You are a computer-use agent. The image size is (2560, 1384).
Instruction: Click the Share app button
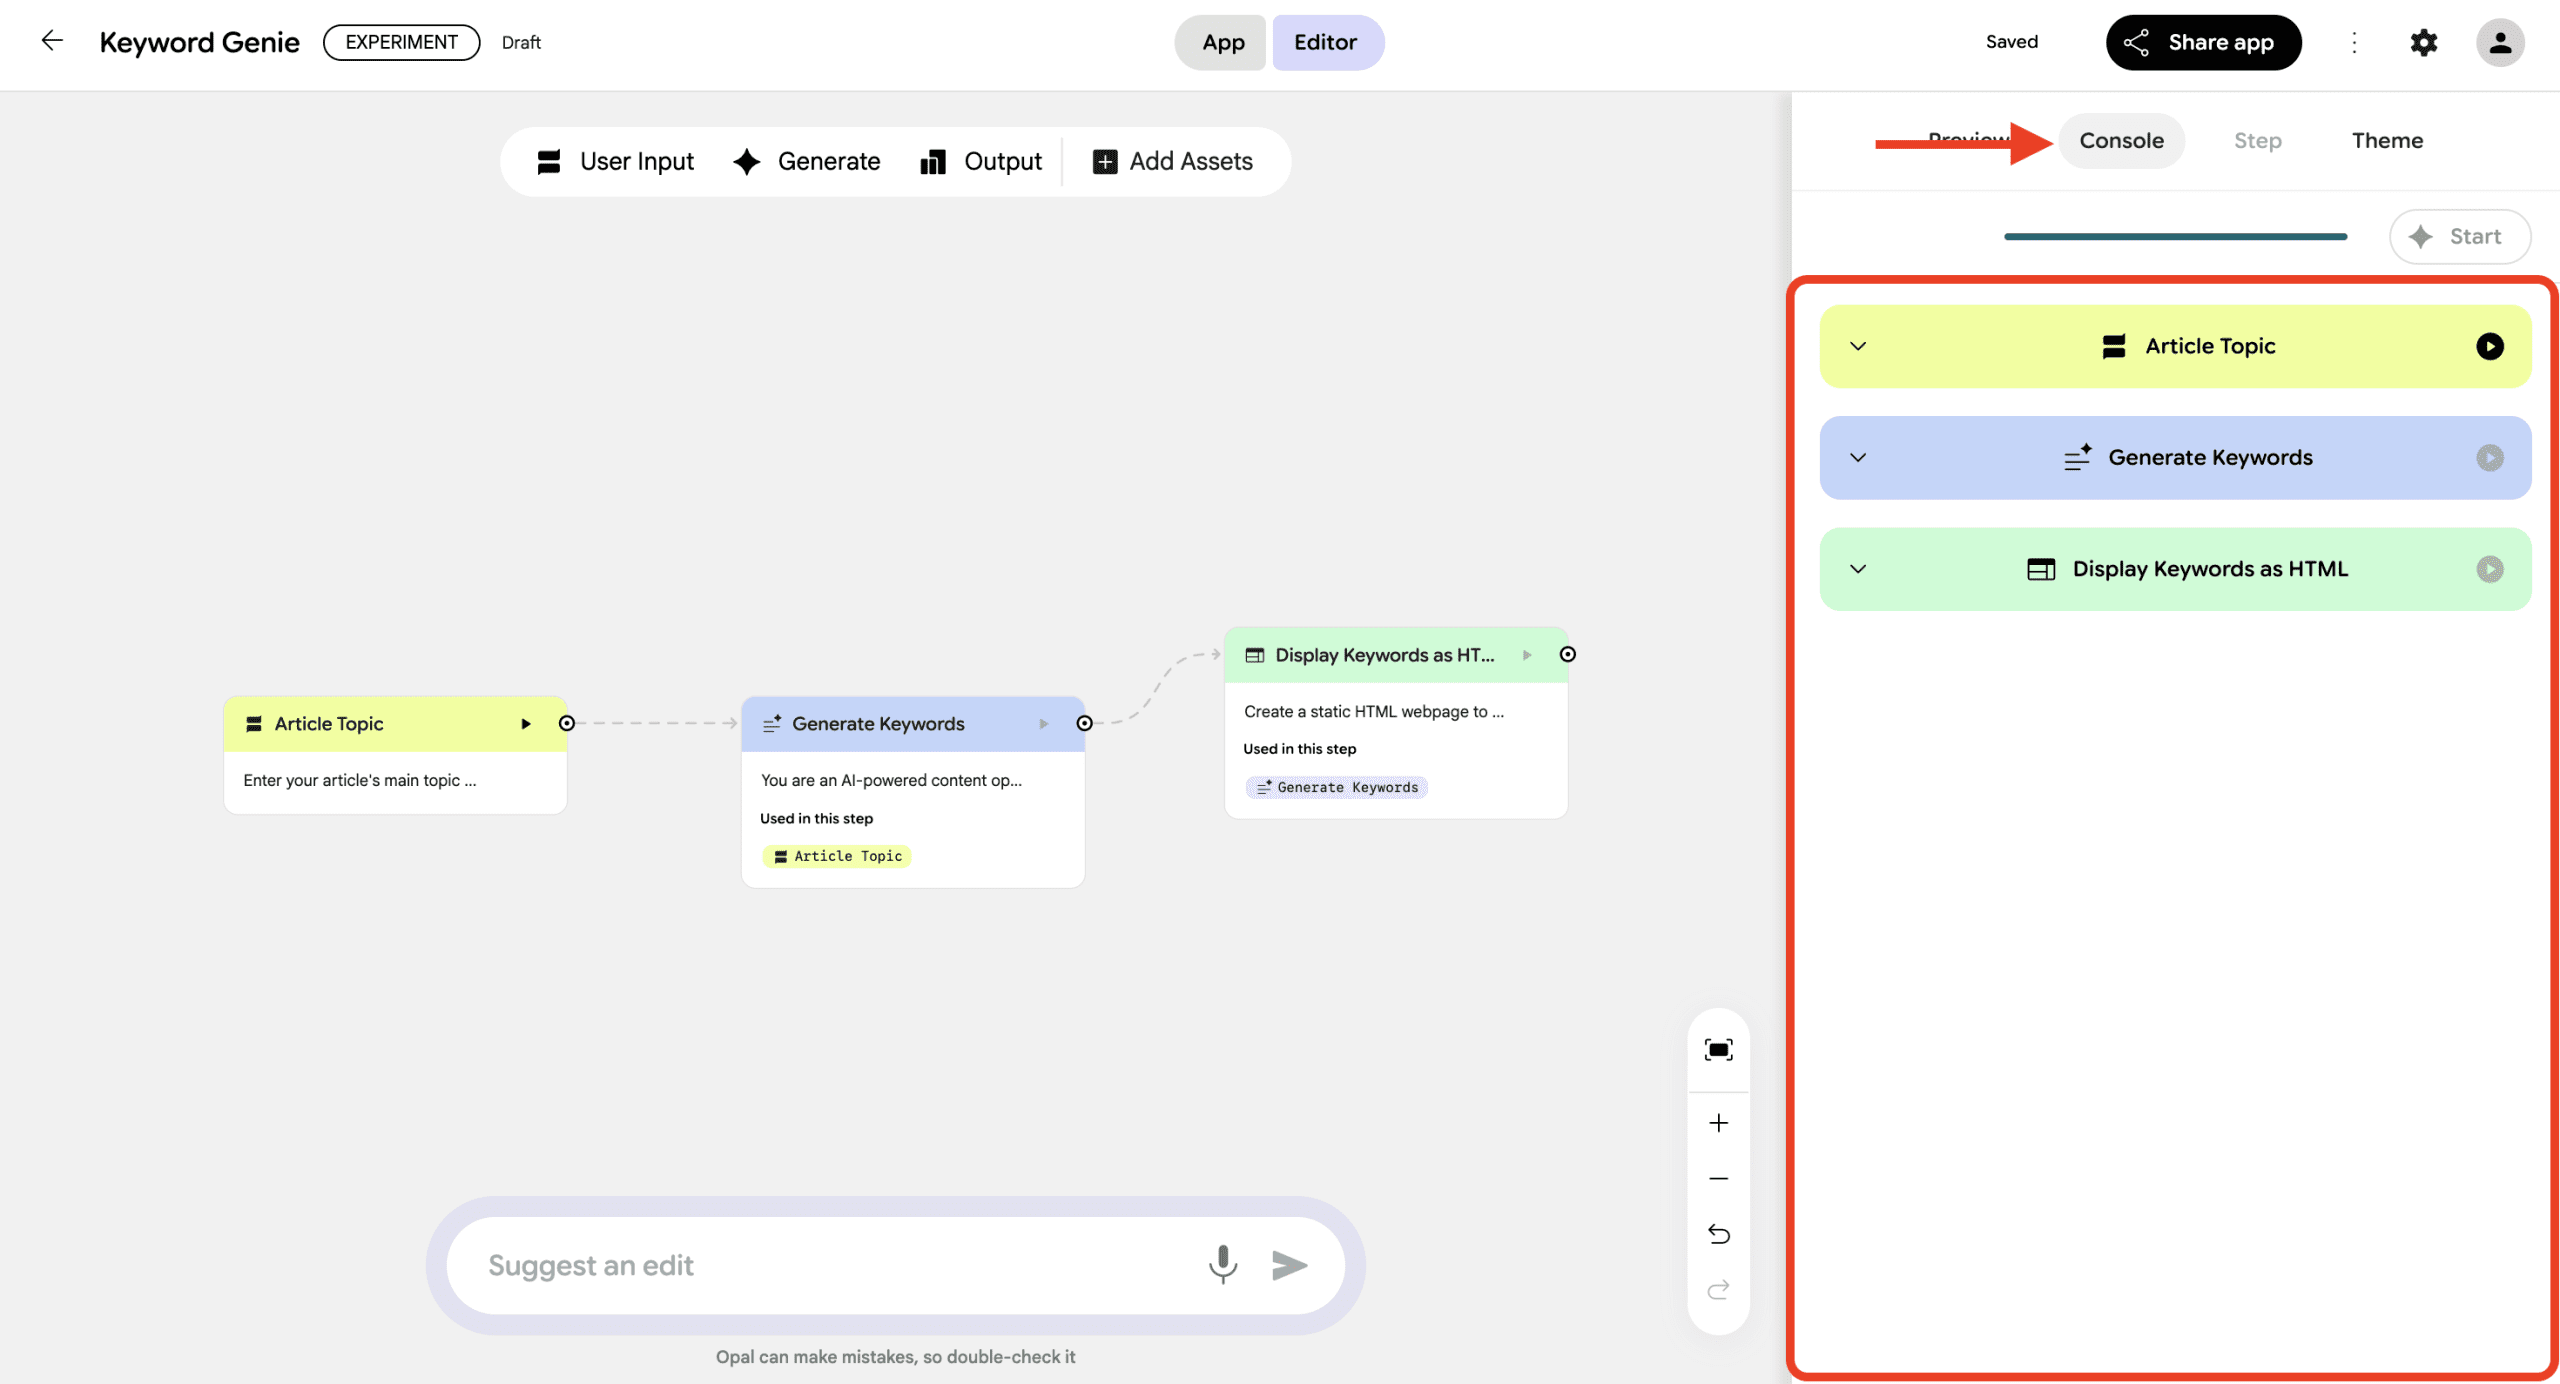[x=2204, y=42]
